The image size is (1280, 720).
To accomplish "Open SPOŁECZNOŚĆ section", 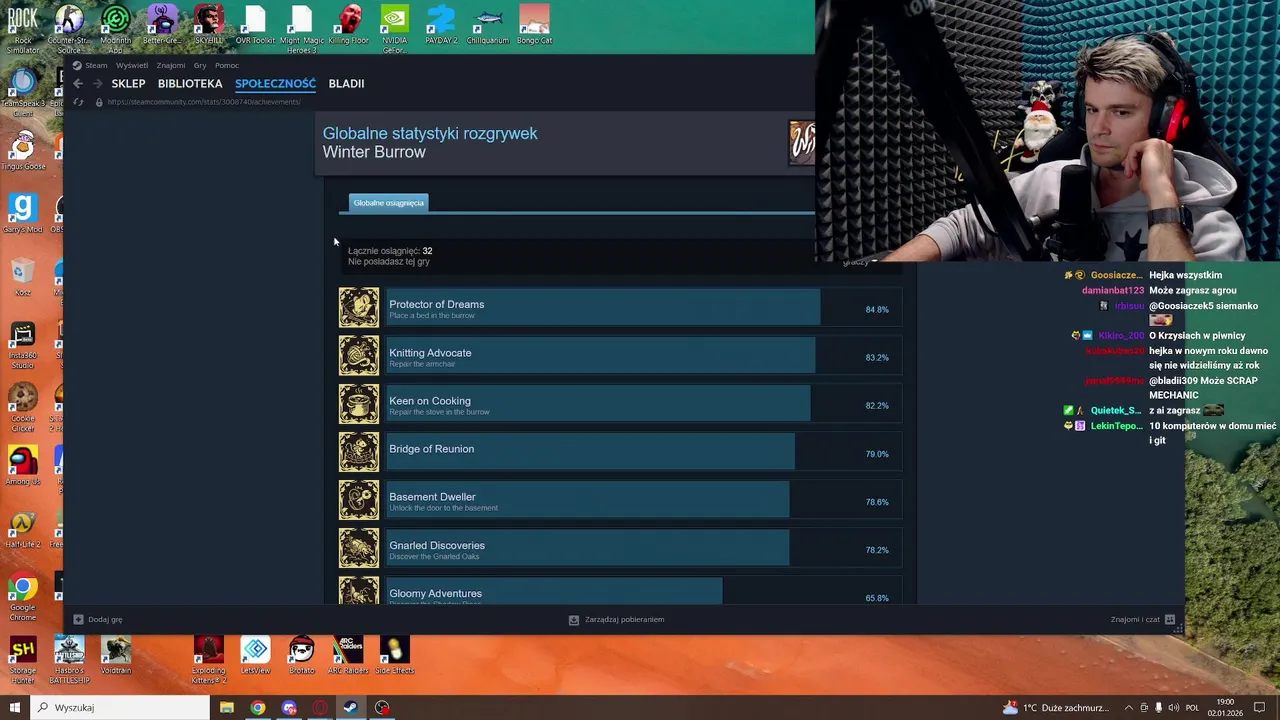I will 275,84.
